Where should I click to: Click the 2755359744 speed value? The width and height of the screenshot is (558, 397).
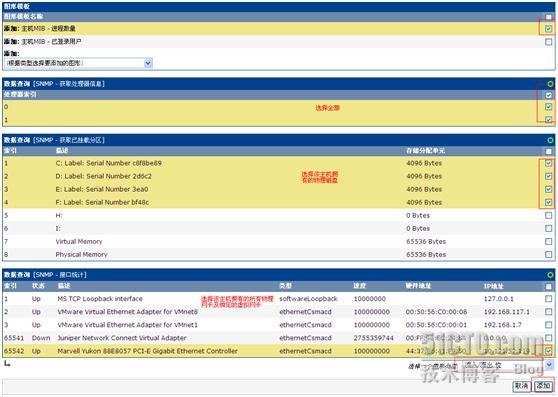(373, 338)
